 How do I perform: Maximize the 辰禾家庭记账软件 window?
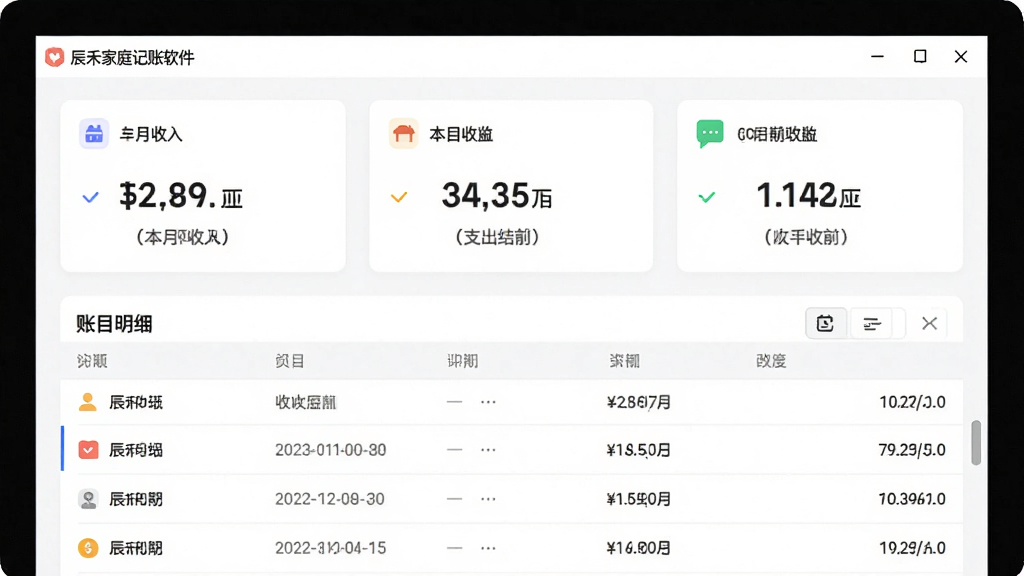point(920,57)
